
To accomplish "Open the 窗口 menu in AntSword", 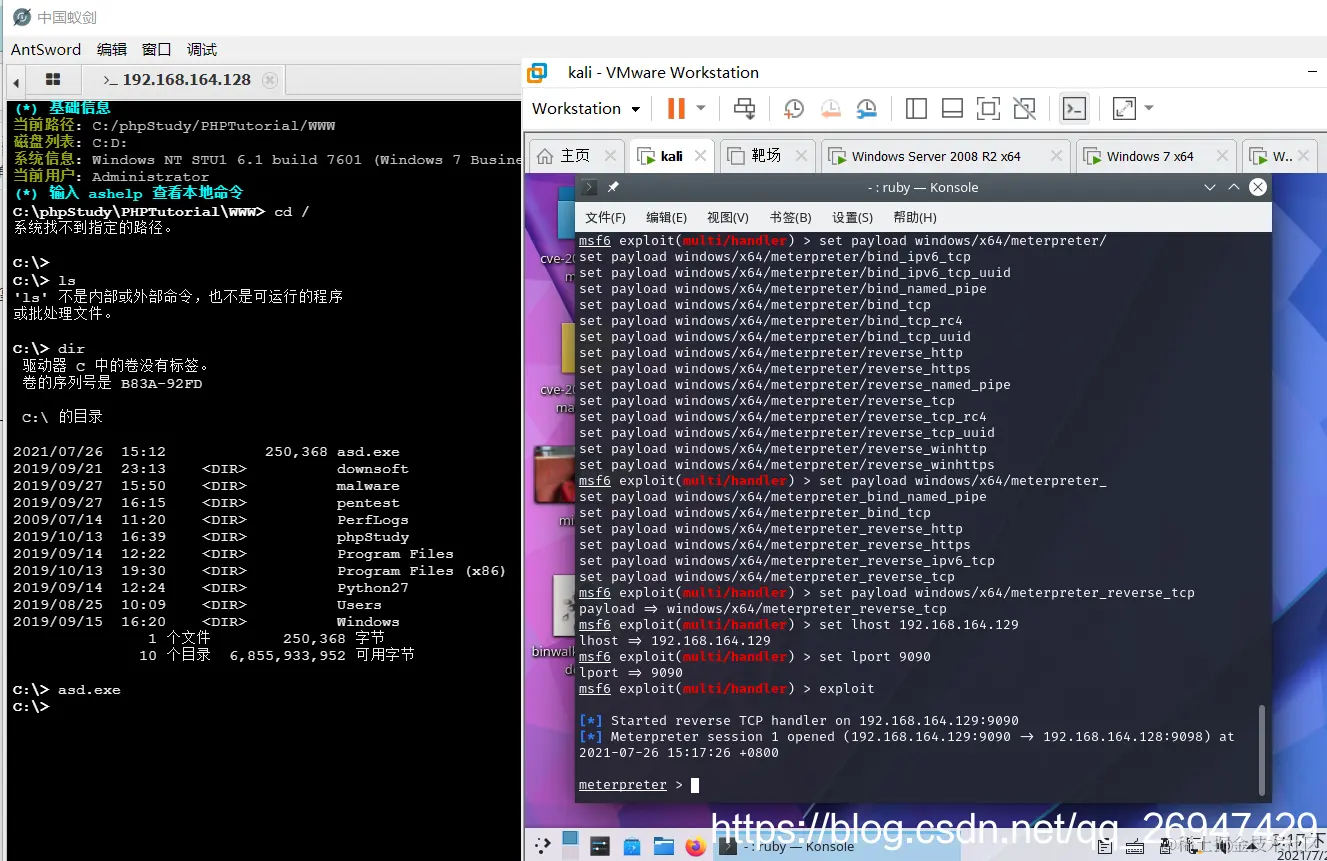I will tap(157, 49).
